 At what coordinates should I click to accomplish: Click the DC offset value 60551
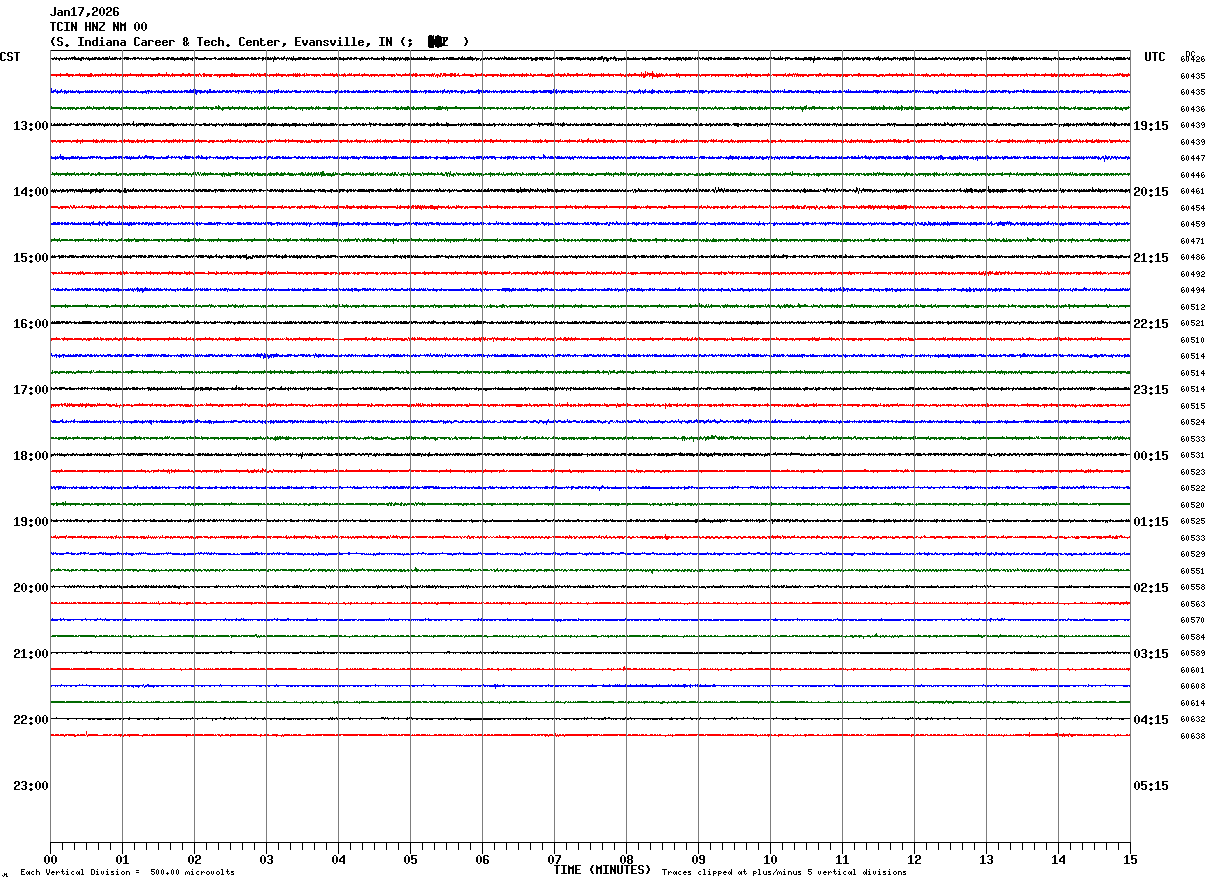[x=1192, y=571]
